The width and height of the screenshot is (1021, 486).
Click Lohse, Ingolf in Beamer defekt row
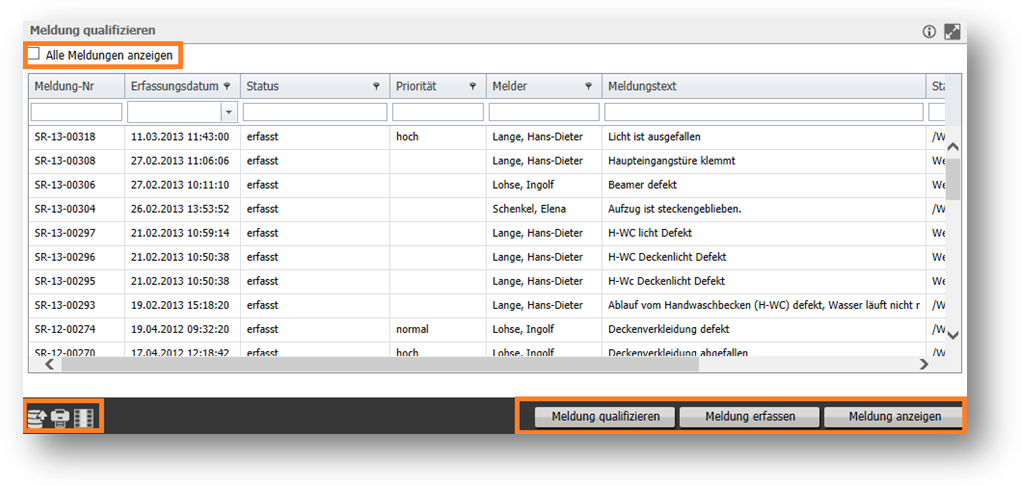pos(523,185)
